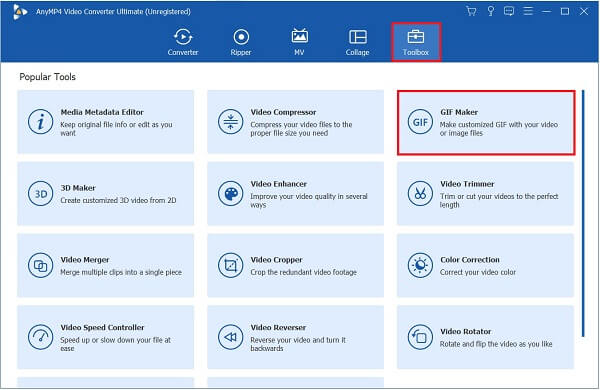The image size is (600, 390).
Task: Click the Video Compressor icon
Action: coord(230,122)
